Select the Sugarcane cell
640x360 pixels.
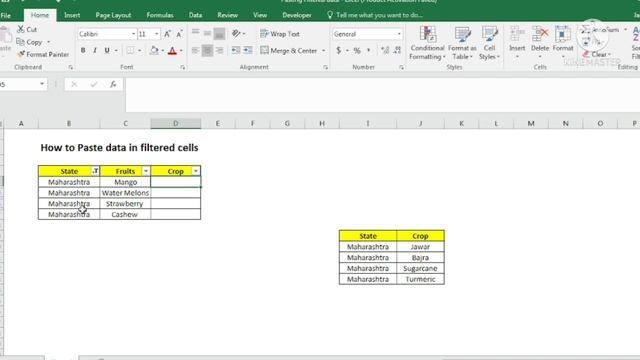(x=420, y=268)
